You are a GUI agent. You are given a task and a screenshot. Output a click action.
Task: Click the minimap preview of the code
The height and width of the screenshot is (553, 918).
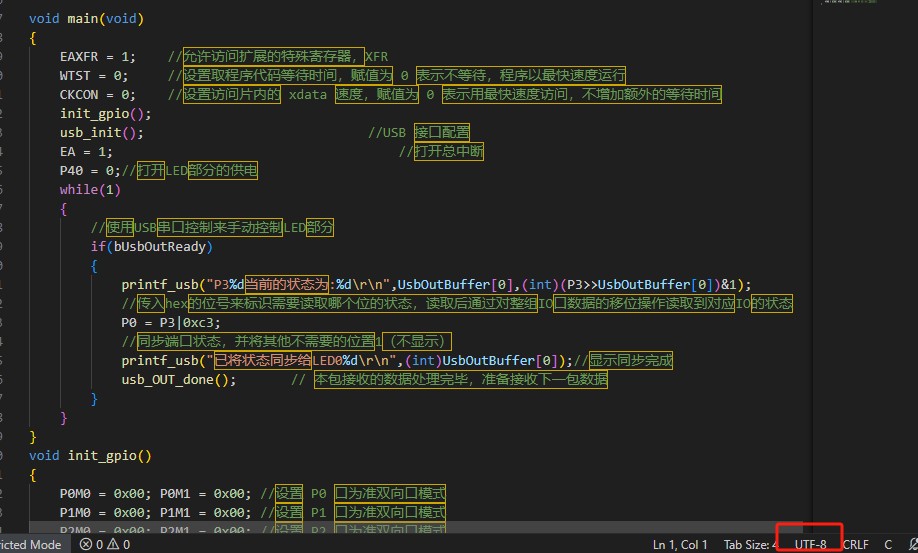pyautogui.click(x=849, y=2)
